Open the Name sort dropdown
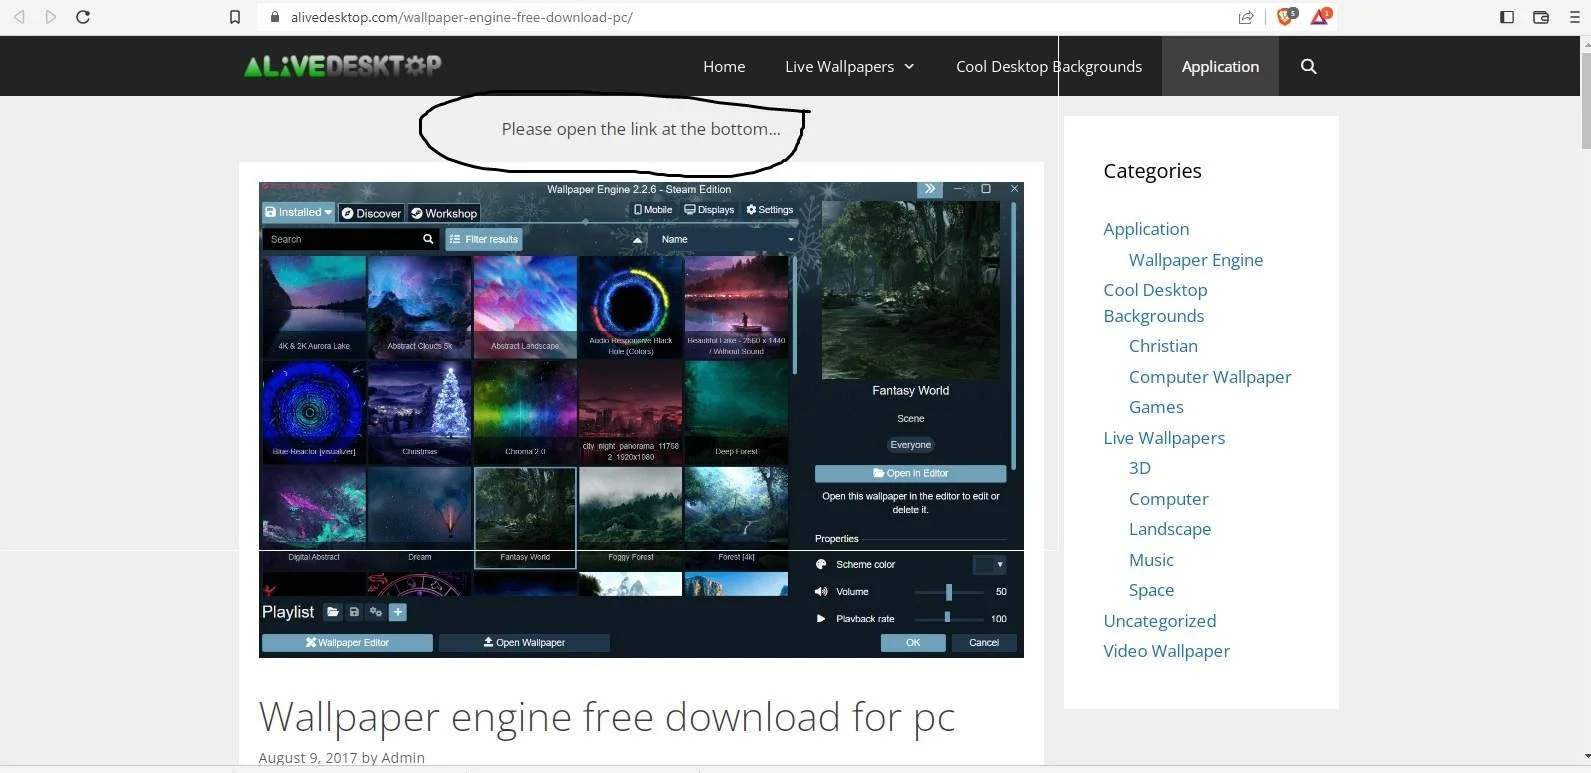The width and height of the screenshot is (1591, 773). click(x=726, y=239)
